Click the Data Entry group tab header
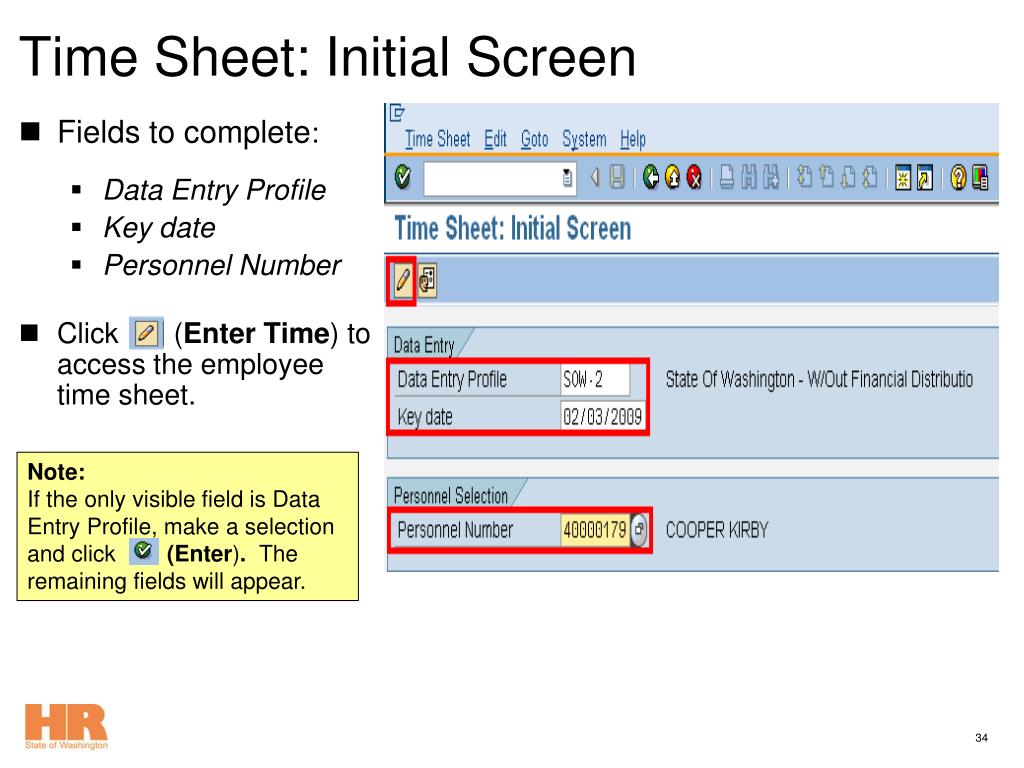1024x768 pixels. point(424,345)
